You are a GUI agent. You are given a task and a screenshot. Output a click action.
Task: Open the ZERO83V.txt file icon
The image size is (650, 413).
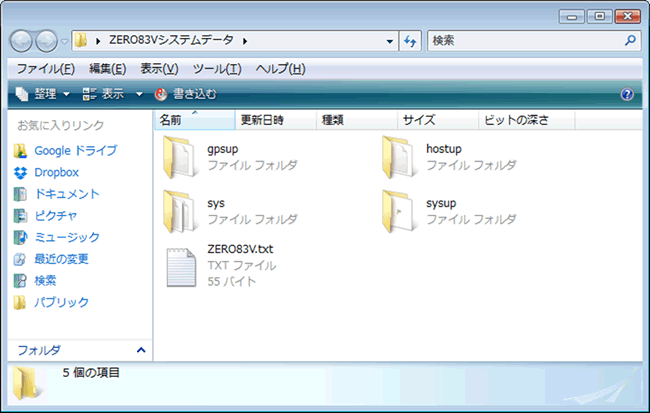181,266
